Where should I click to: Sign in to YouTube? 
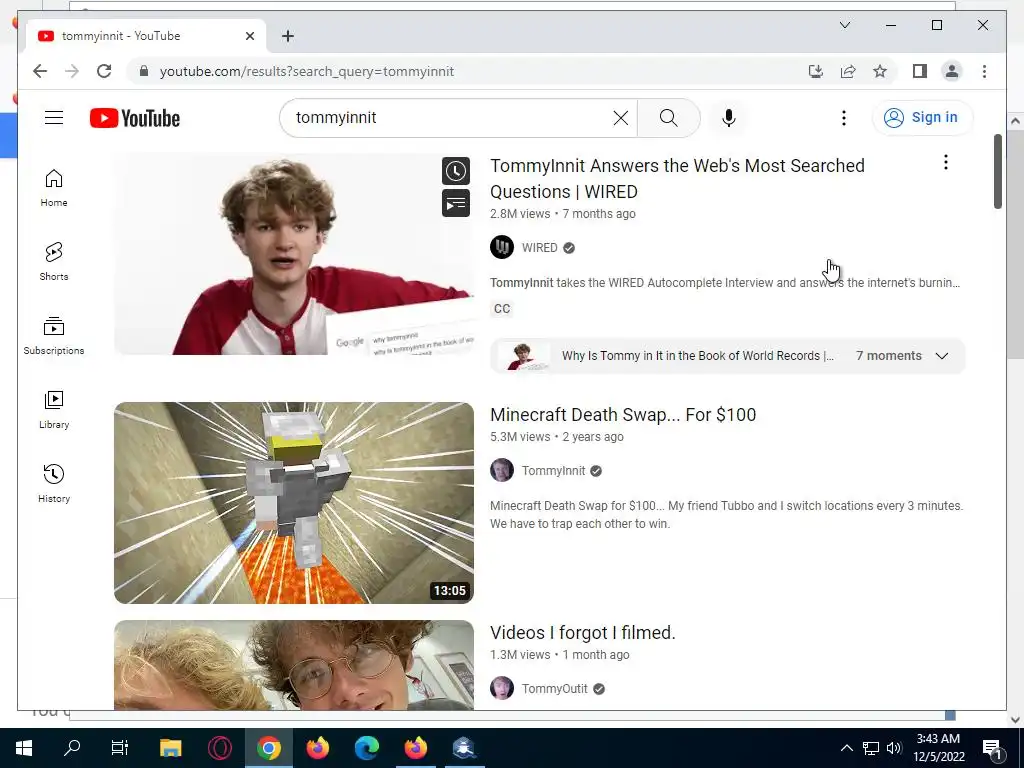(x=921, y=118)
